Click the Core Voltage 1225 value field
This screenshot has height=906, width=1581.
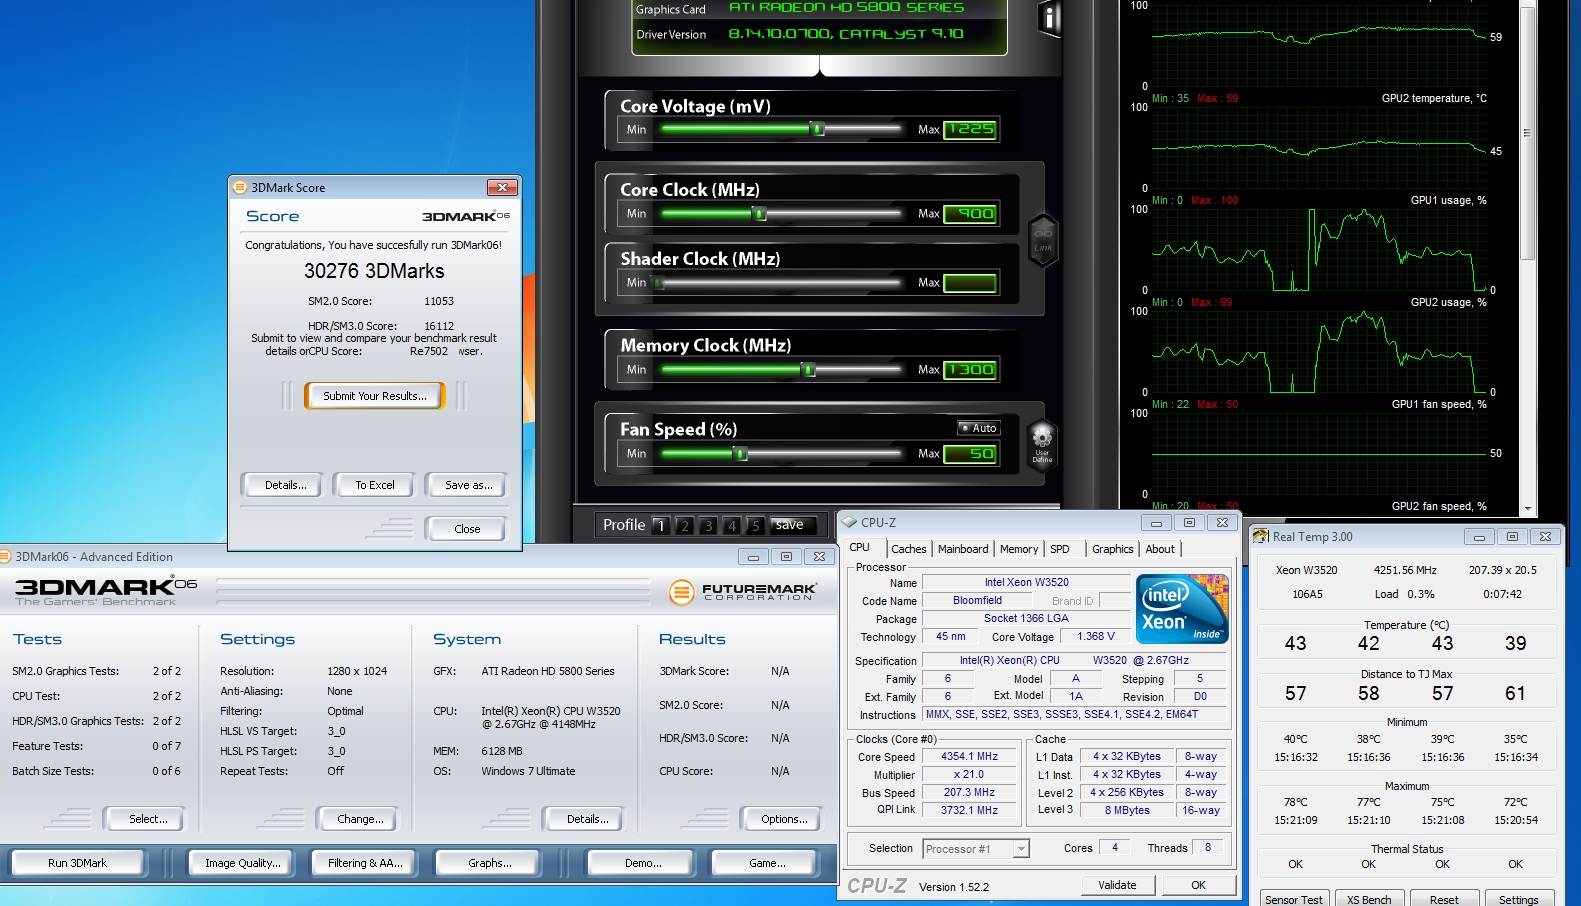[x=970, y=129]
